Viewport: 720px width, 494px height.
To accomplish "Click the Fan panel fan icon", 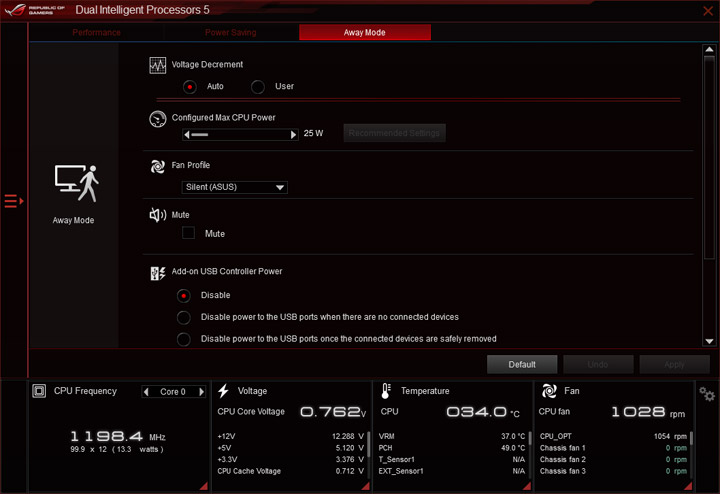I will pyautogui.click(x=549, y=391).
